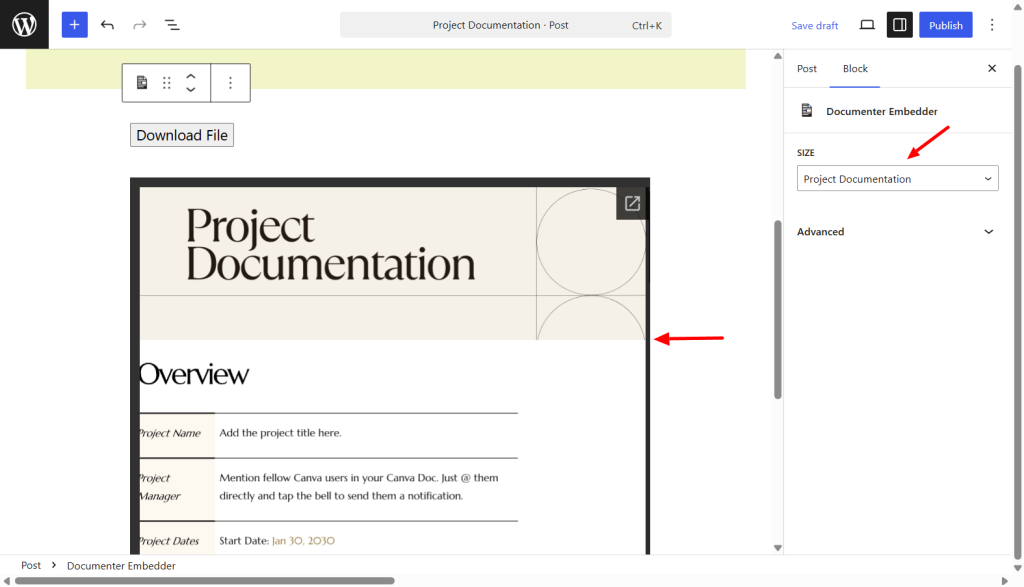The image size is (1024, 587).
Task: Move the embed block up with the arrow
Action: [x=190, y=77]
